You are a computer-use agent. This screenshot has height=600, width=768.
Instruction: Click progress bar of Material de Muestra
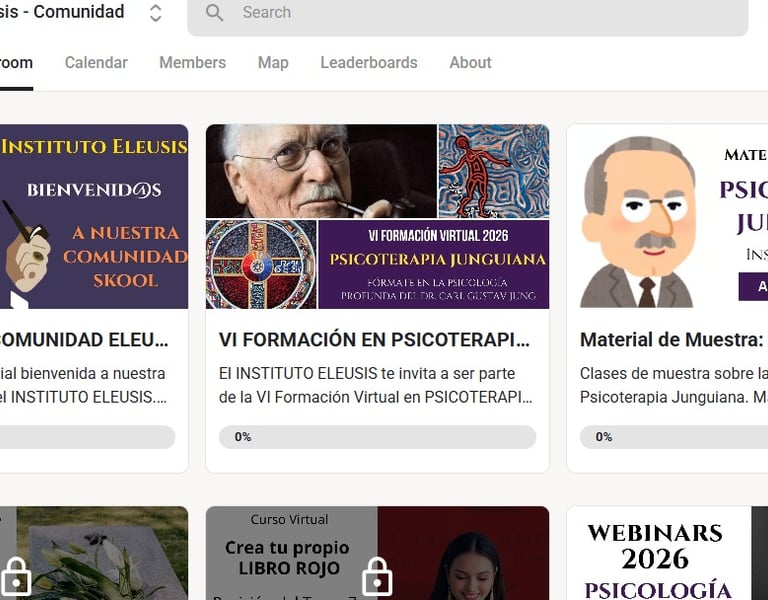pyautogui.click(x=674, y=437)
